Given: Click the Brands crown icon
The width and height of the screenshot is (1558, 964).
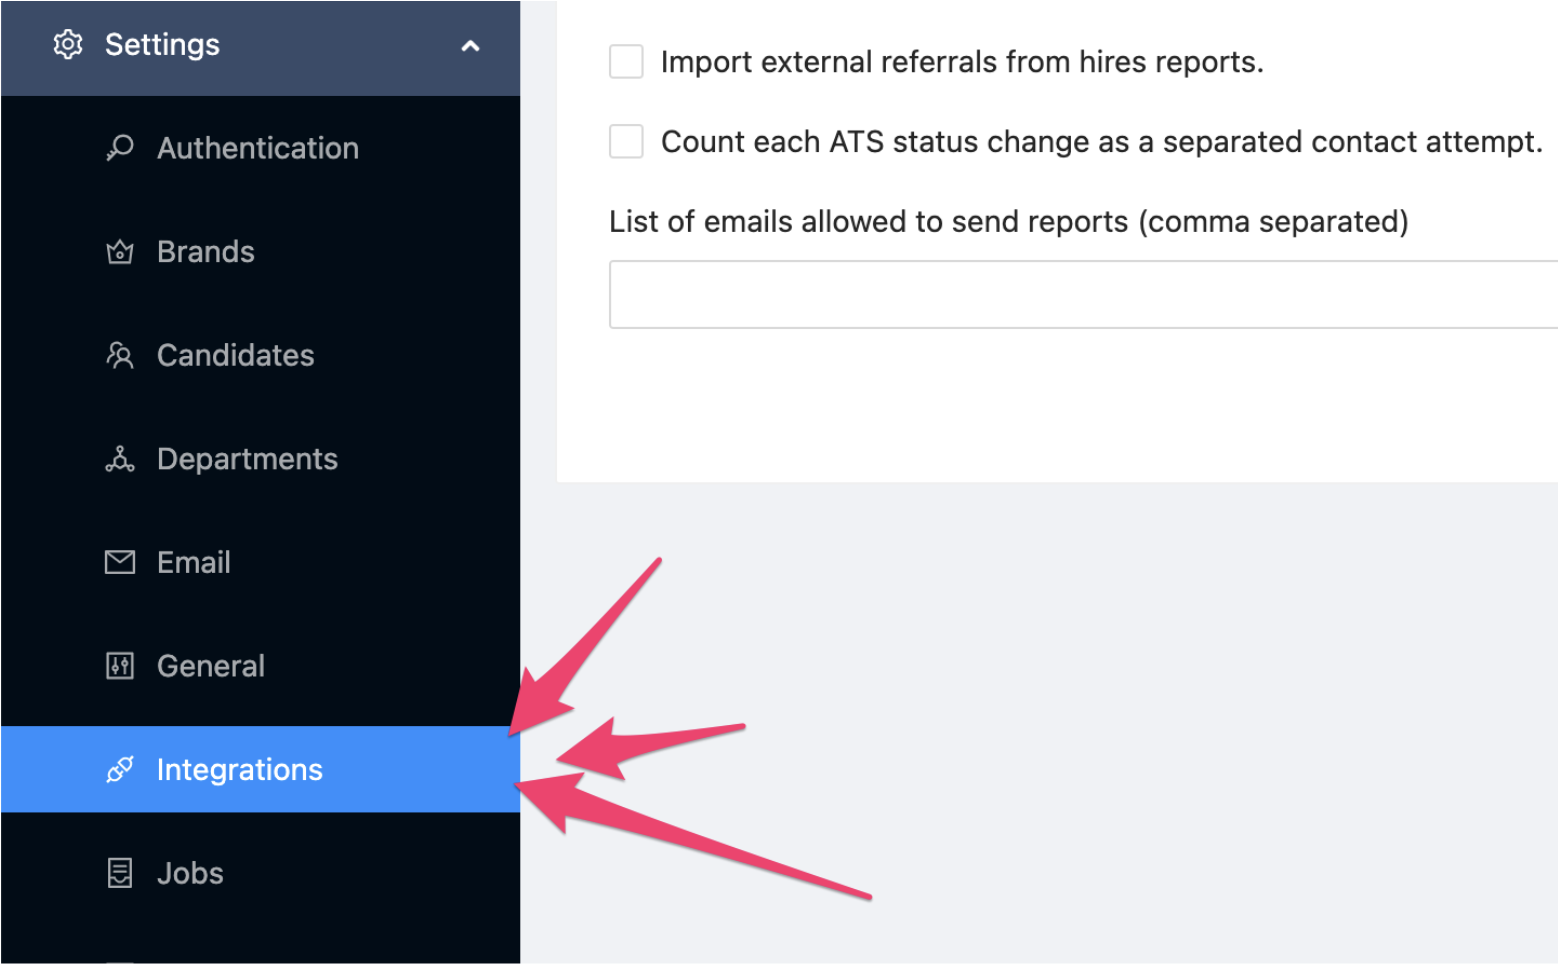Looking at the screenshot, I should (120, 252).
